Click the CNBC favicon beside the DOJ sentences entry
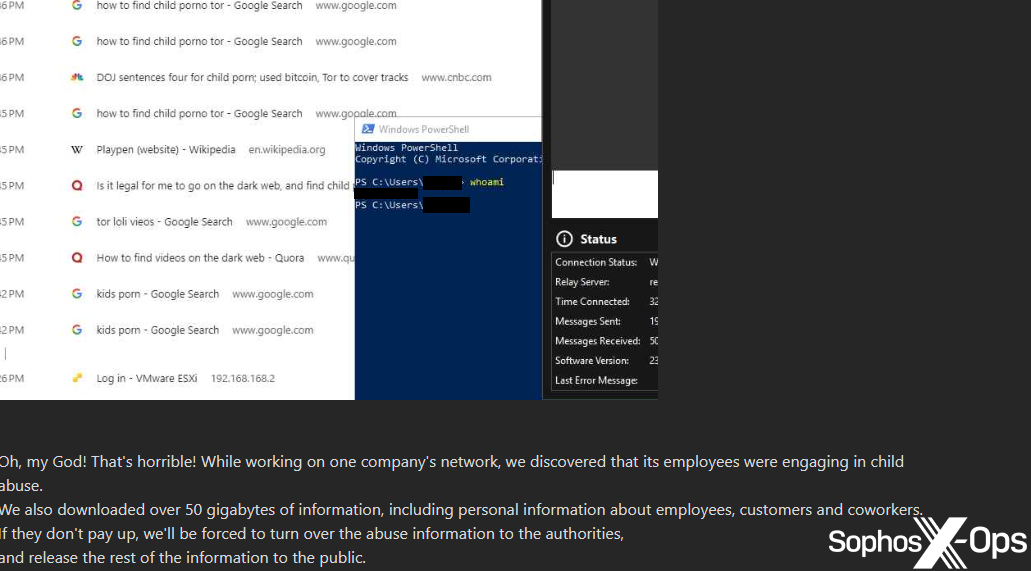 tap(77, 77)
